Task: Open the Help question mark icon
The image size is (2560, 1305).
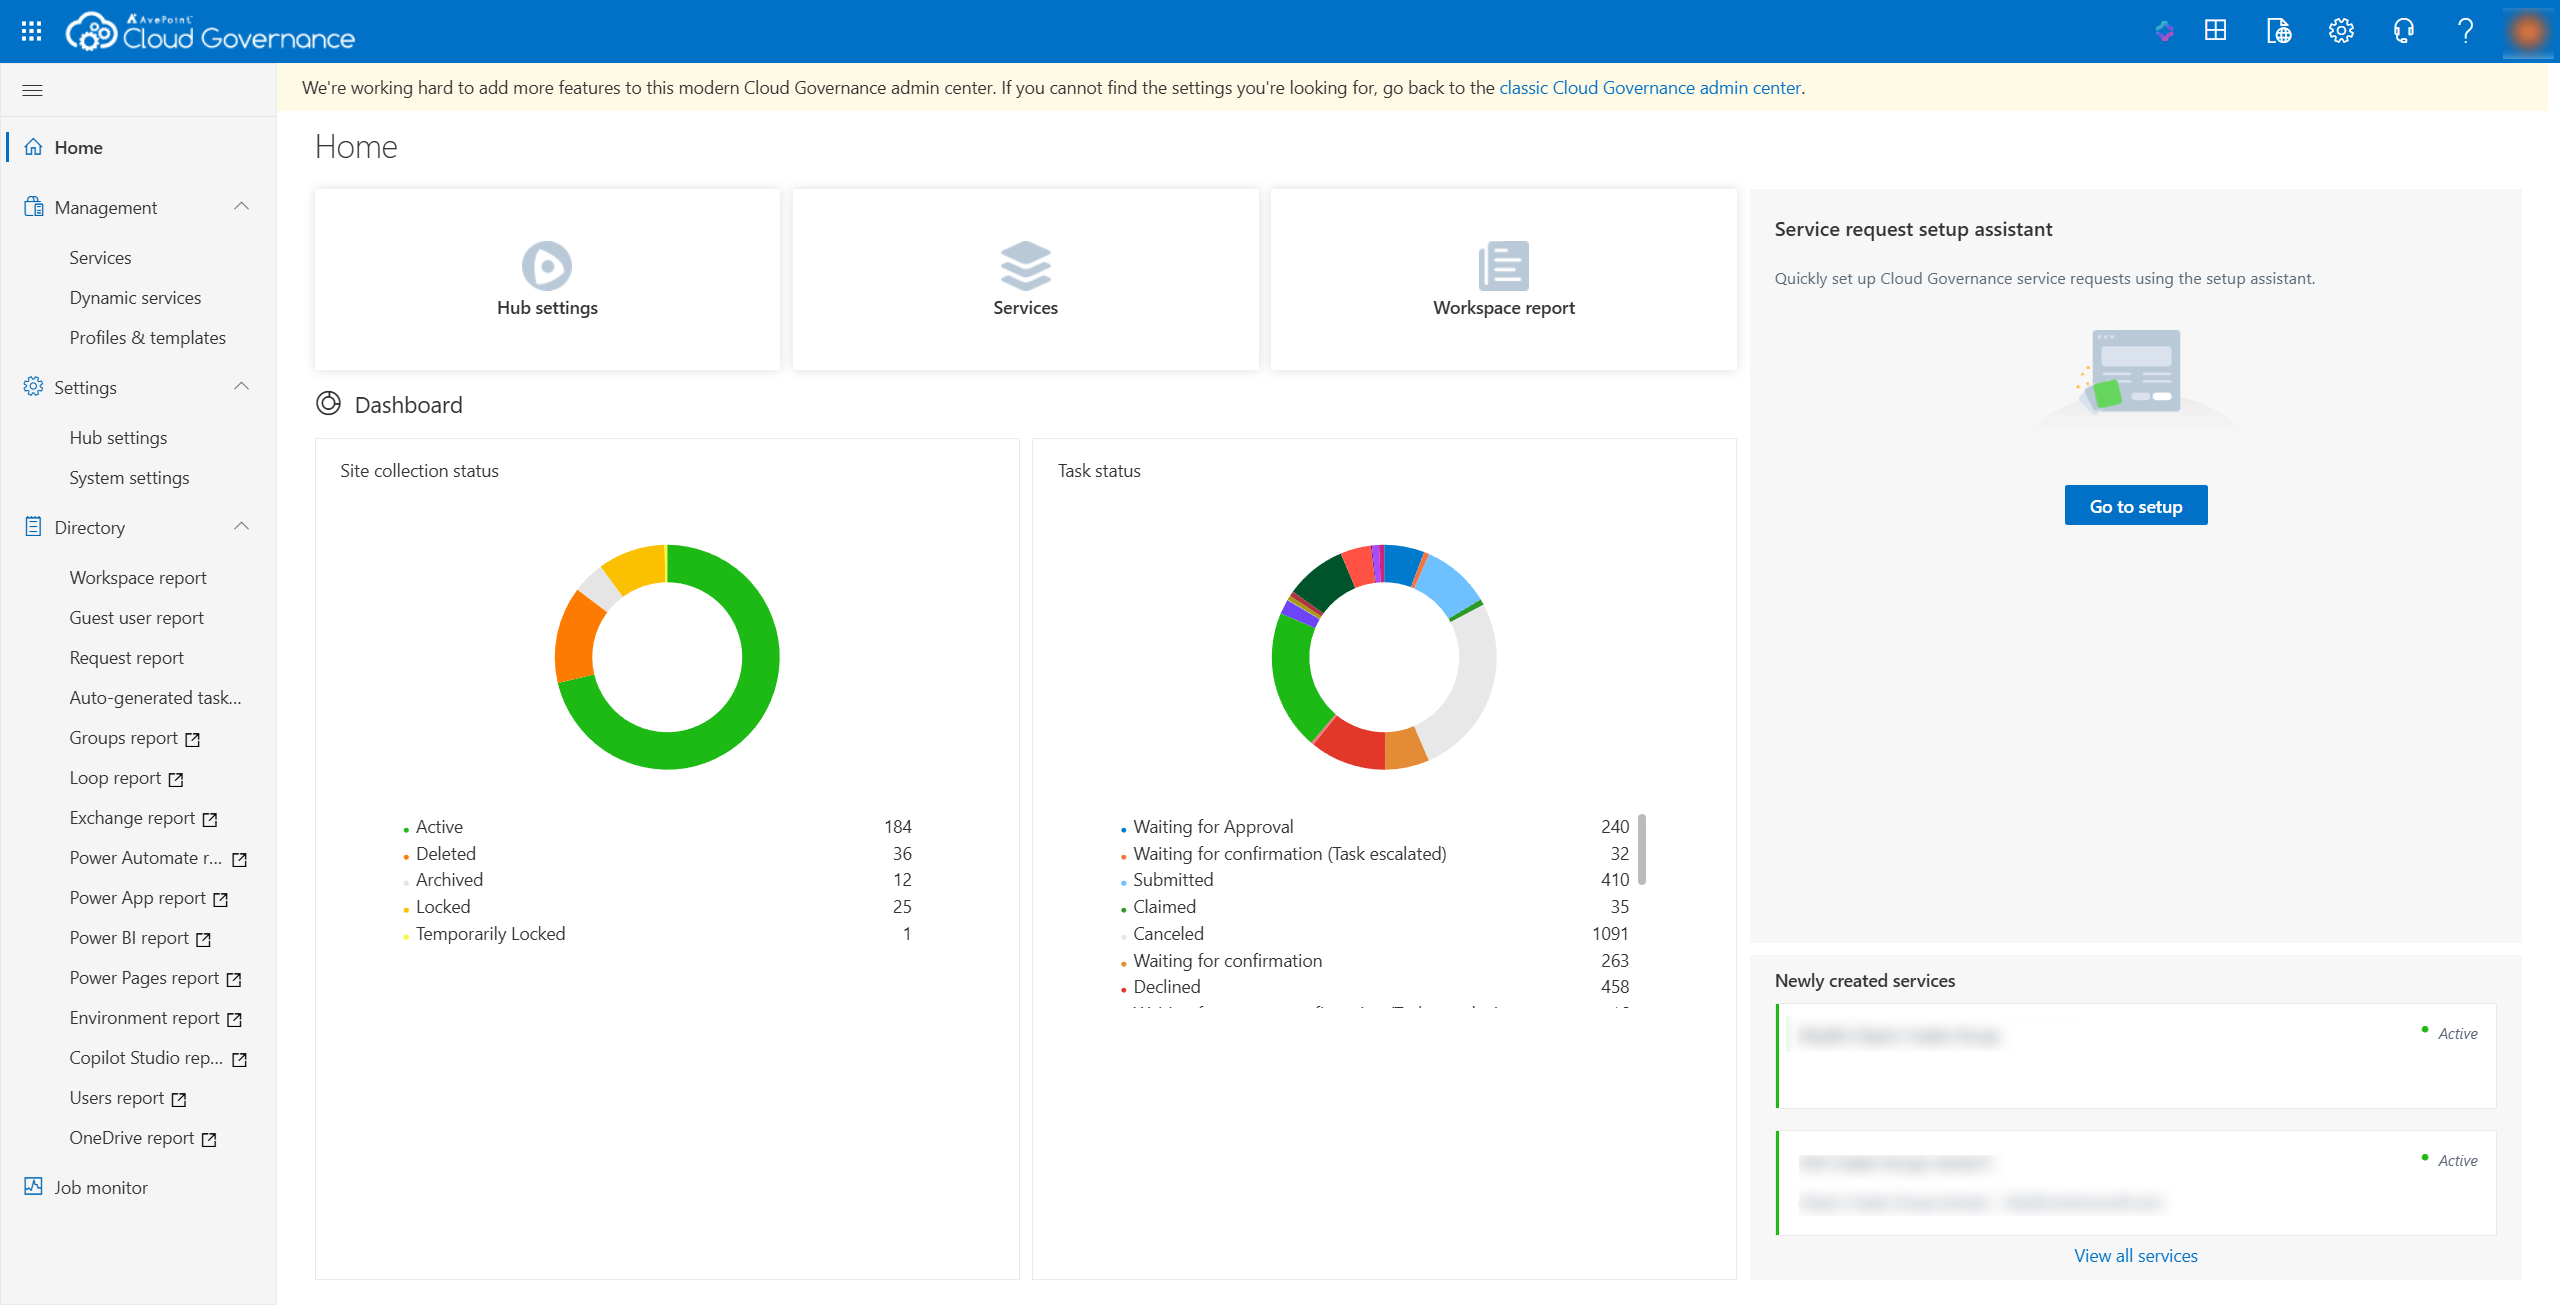Action: (2465, 31)
